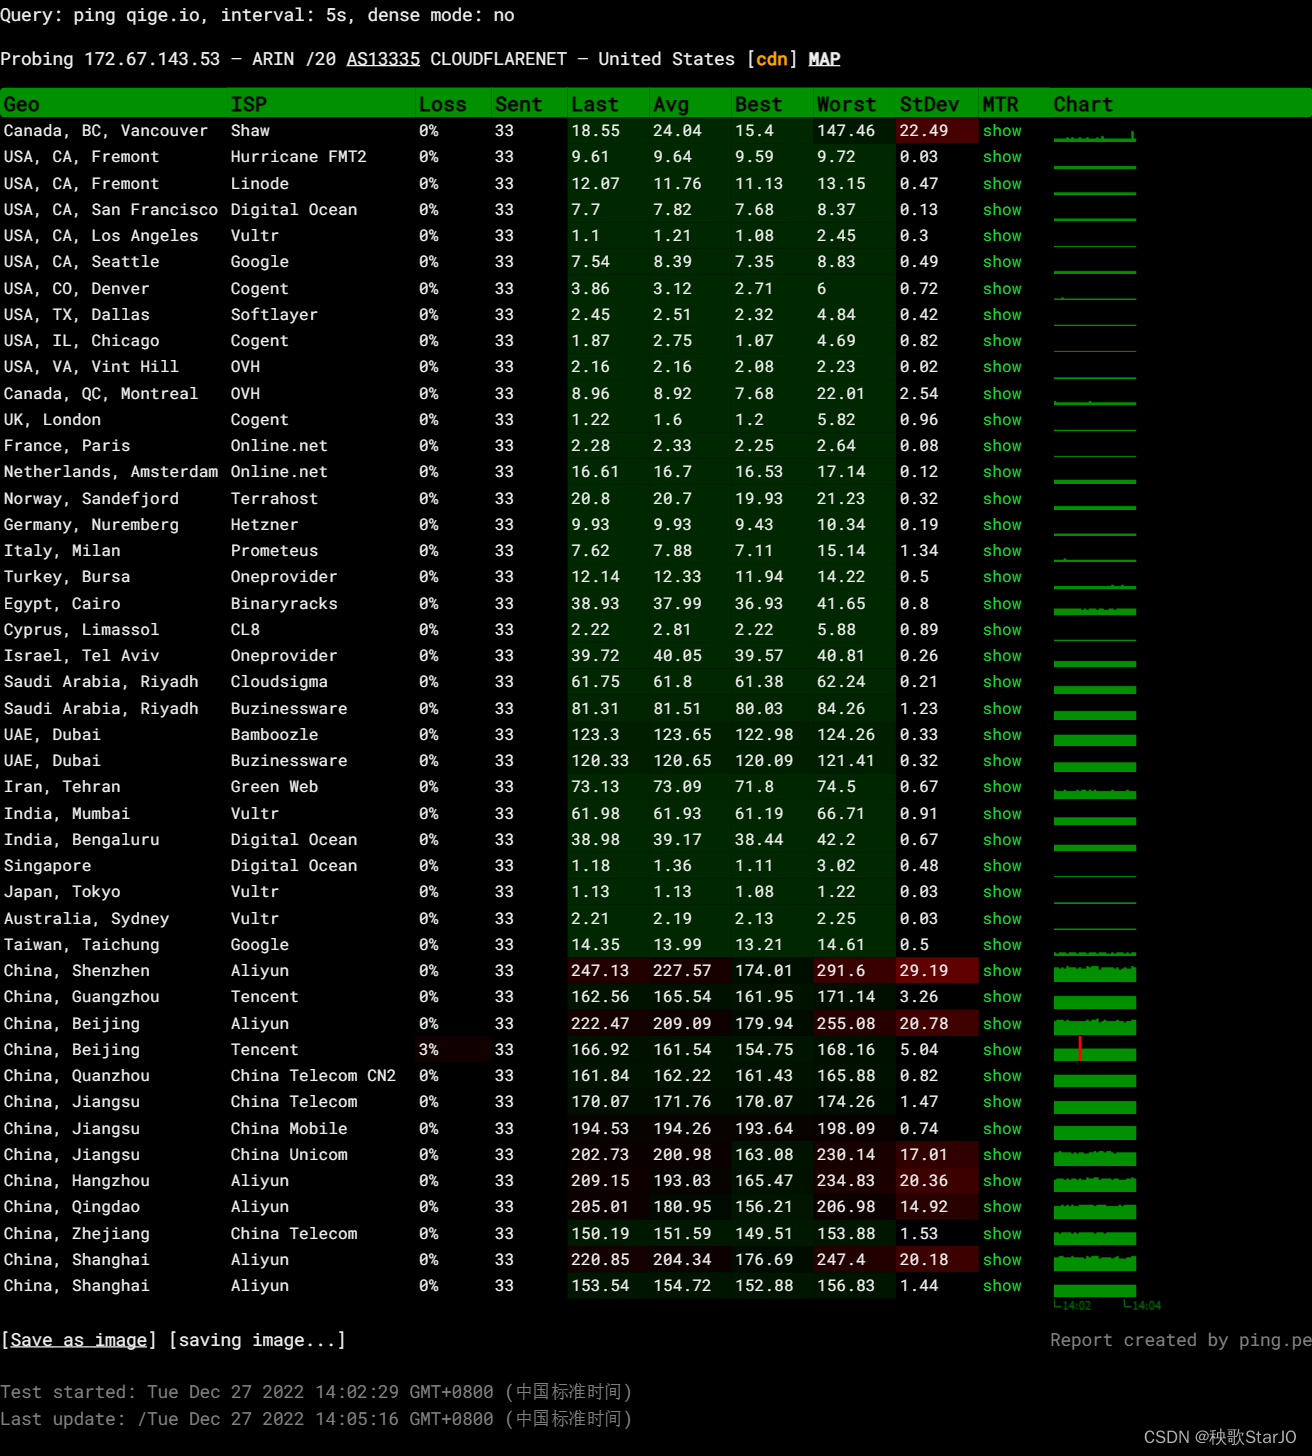The image size is (1312, 1456).
Task: Show MTR for Jiangsu China Mobile row
Action: point(1002,1129)
